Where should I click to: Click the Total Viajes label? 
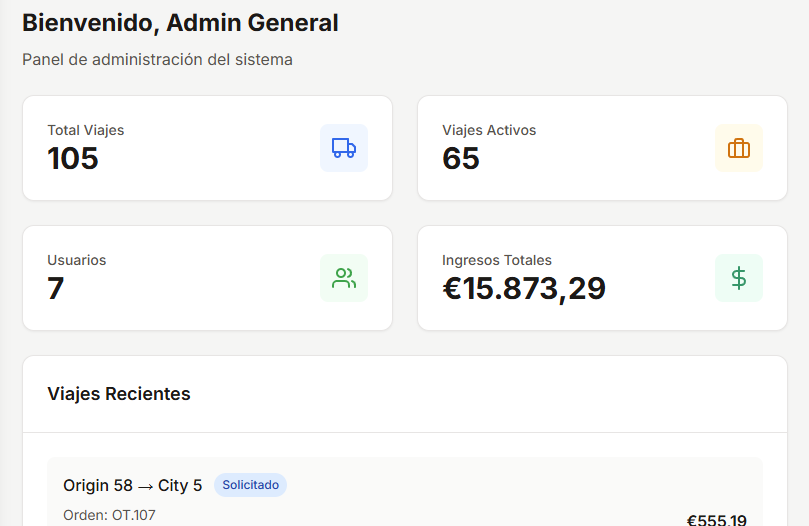(x=86, y=130)
